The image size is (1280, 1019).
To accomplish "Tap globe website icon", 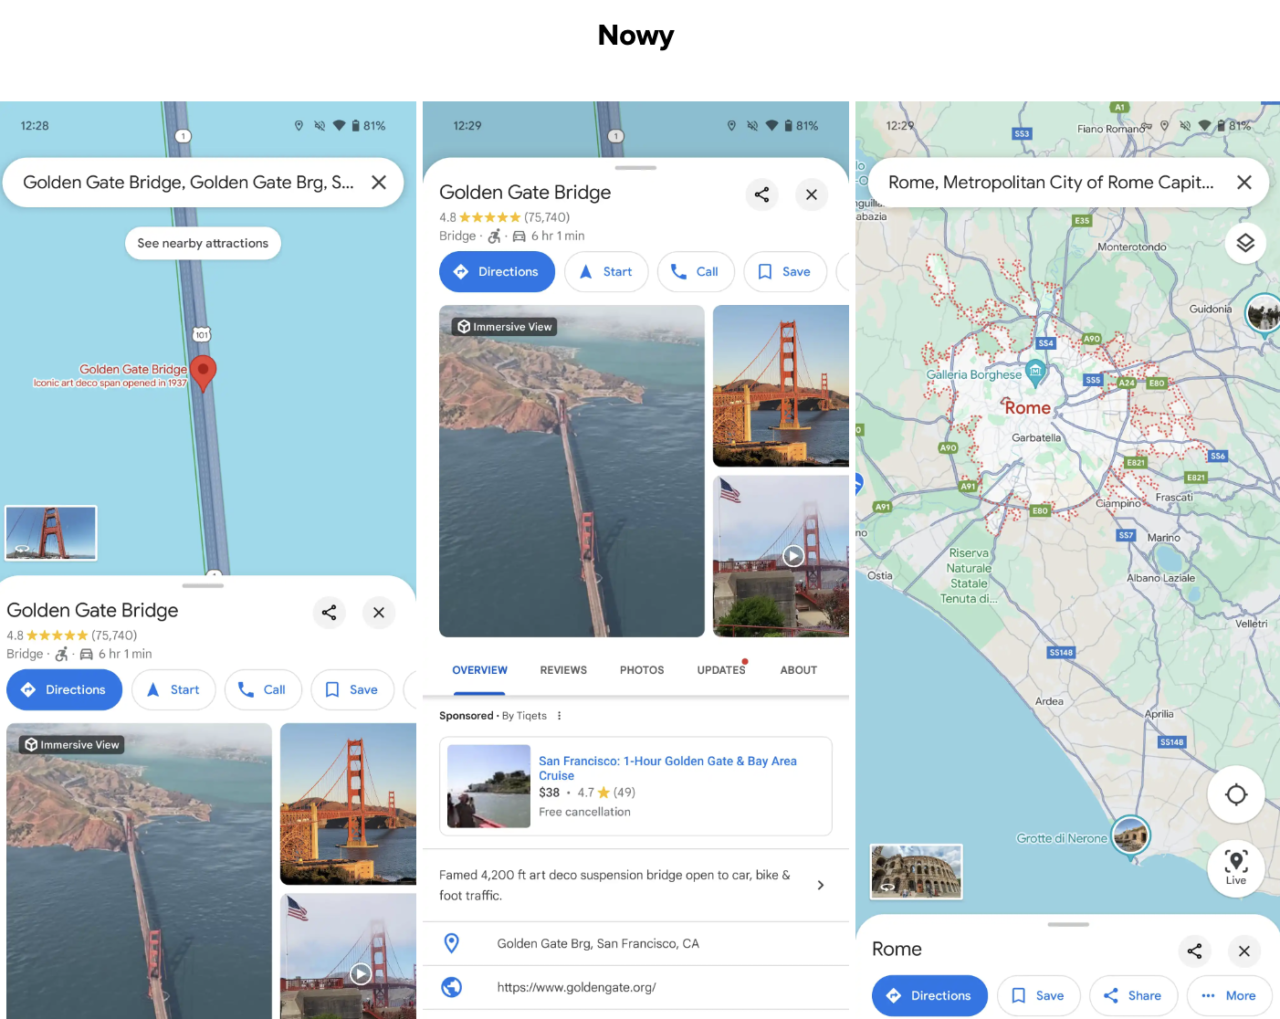I will pyautogui.click(x=452, y=987).
